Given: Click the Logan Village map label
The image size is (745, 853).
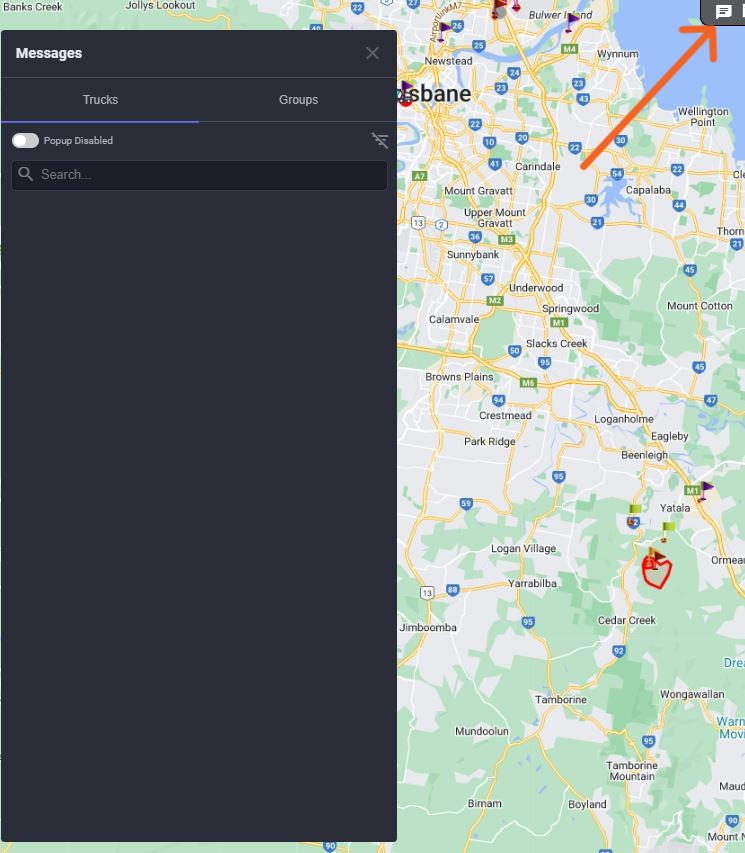Looking at the screenshot, I should 523,548.
